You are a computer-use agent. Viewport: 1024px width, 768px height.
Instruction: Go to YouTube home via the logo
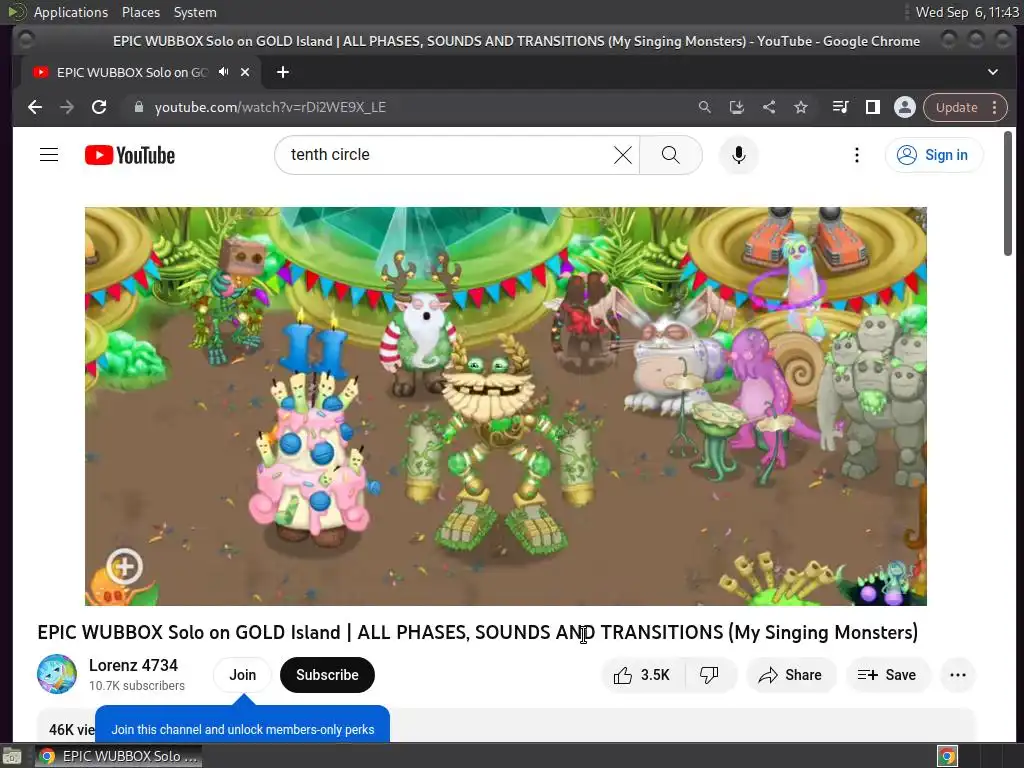pyautogui.click(x=130, y=155)
